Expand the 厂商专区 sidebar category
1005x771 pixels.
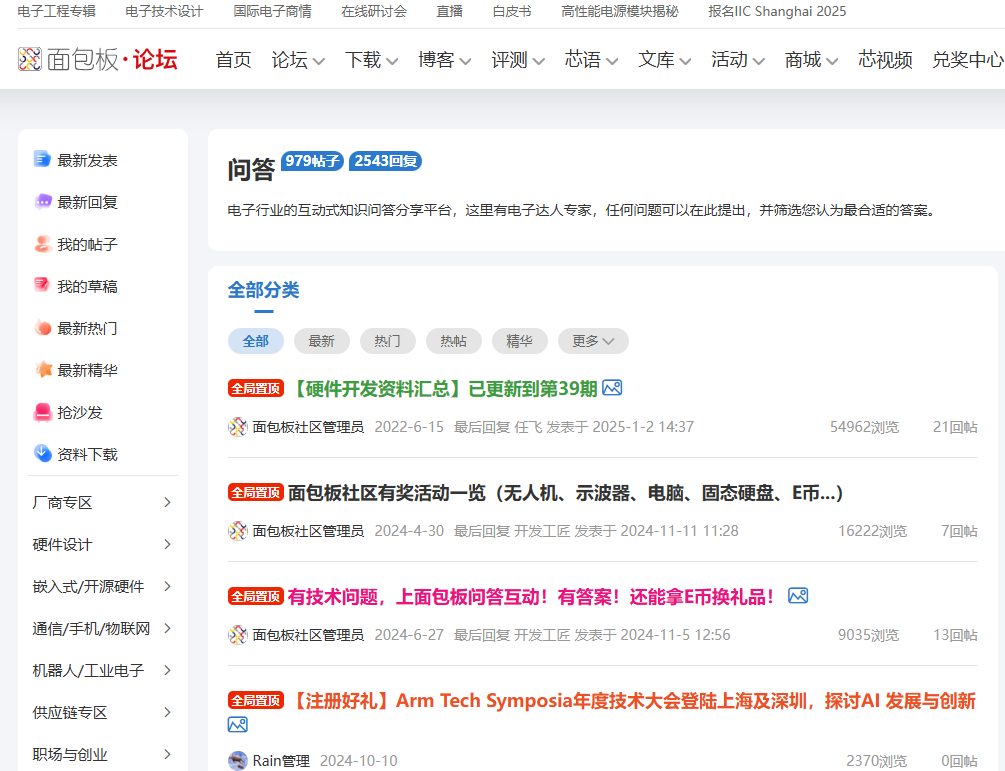coord(167,502)
